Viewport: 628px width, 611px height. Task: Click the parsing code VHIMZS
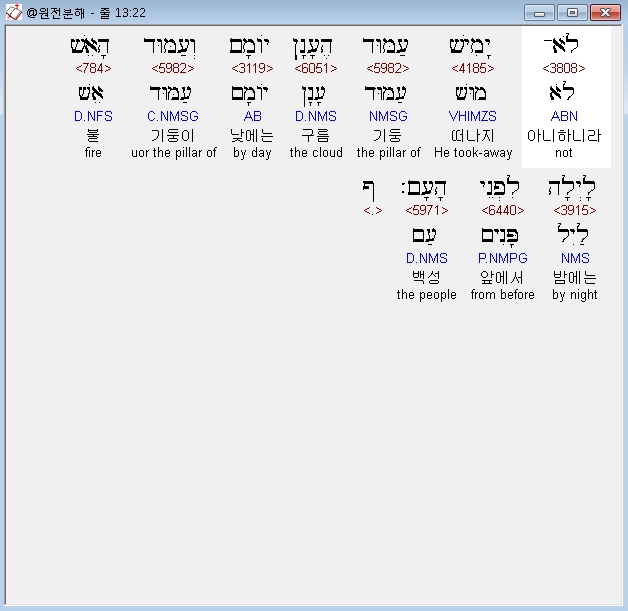[x=473, y=117]
